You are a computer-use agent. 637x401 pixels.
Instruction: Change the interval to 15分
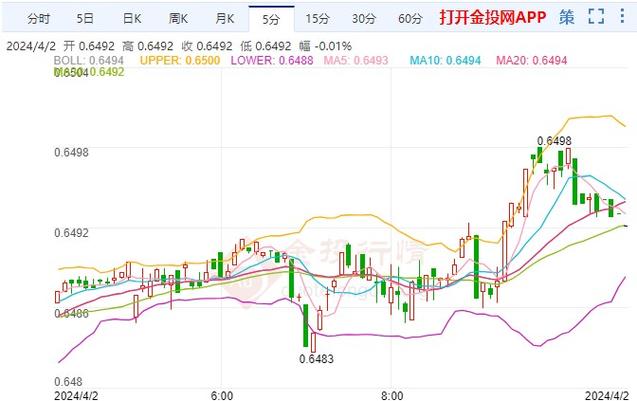[317, 18]
